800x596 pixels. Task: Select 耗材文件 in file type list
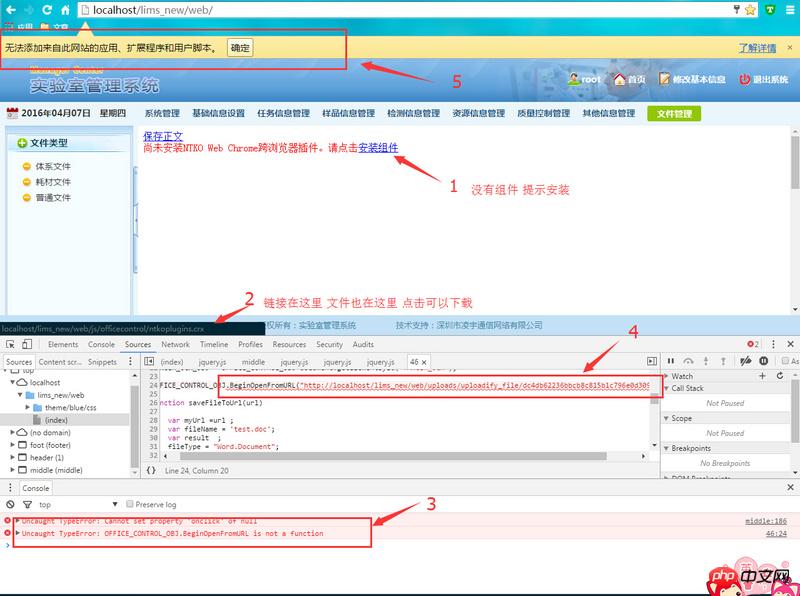[x=53, y=182]
